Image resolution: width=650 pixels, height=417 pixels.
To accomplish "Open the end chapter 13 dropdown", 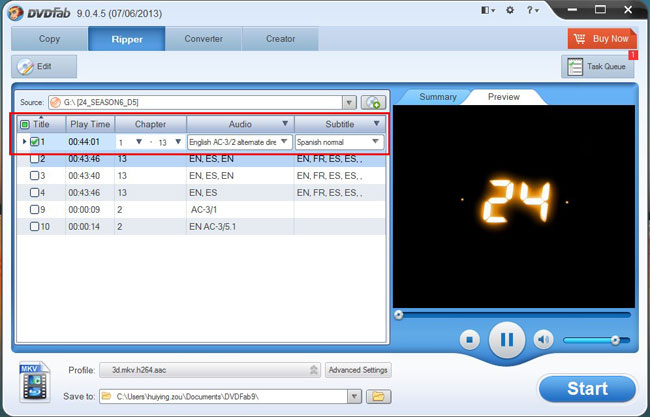I will click(x=178, y=142).
